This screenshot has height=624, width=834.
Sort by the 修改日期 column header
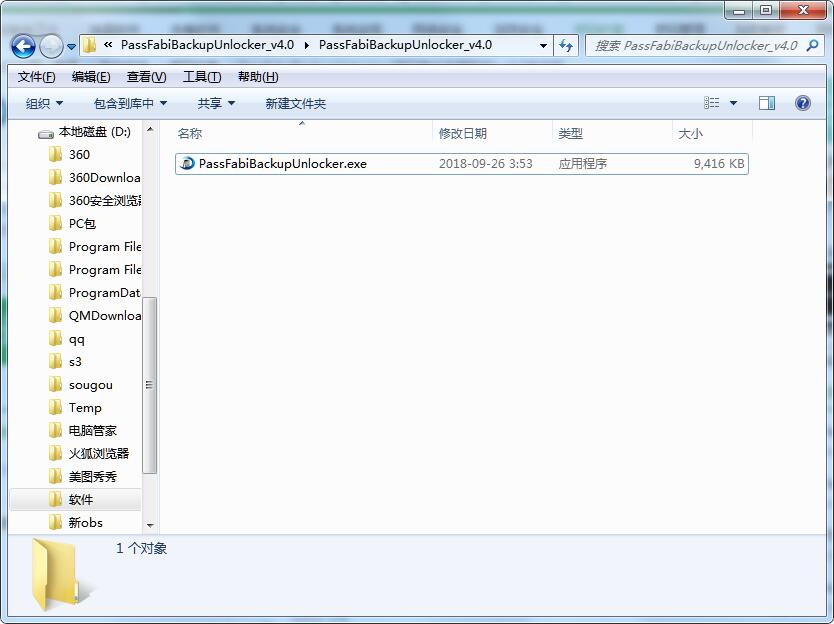tap(493, 134)
